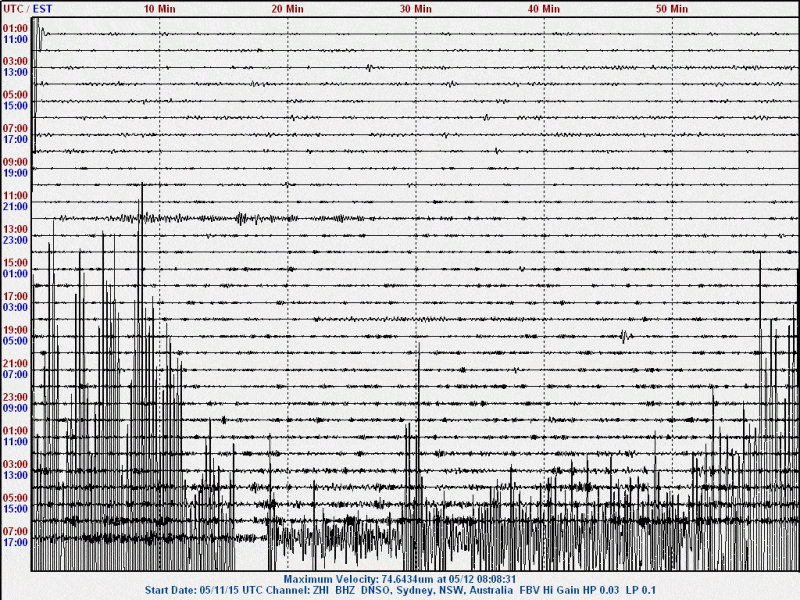
Task: Click the red 17:00 UTC hour label
Action: (x=15, y=297)
